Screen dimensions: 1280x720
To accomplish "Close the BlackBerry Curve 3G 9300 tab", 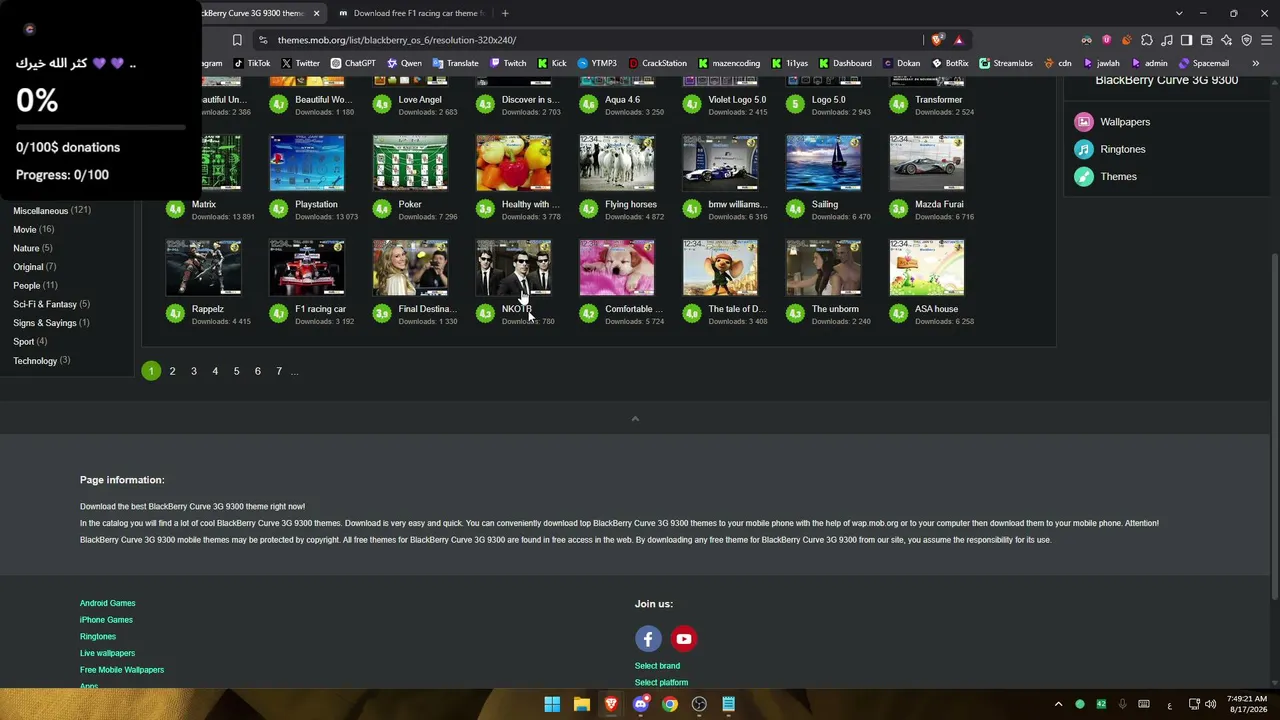I will pyautogui.click(x=317, y=13).
